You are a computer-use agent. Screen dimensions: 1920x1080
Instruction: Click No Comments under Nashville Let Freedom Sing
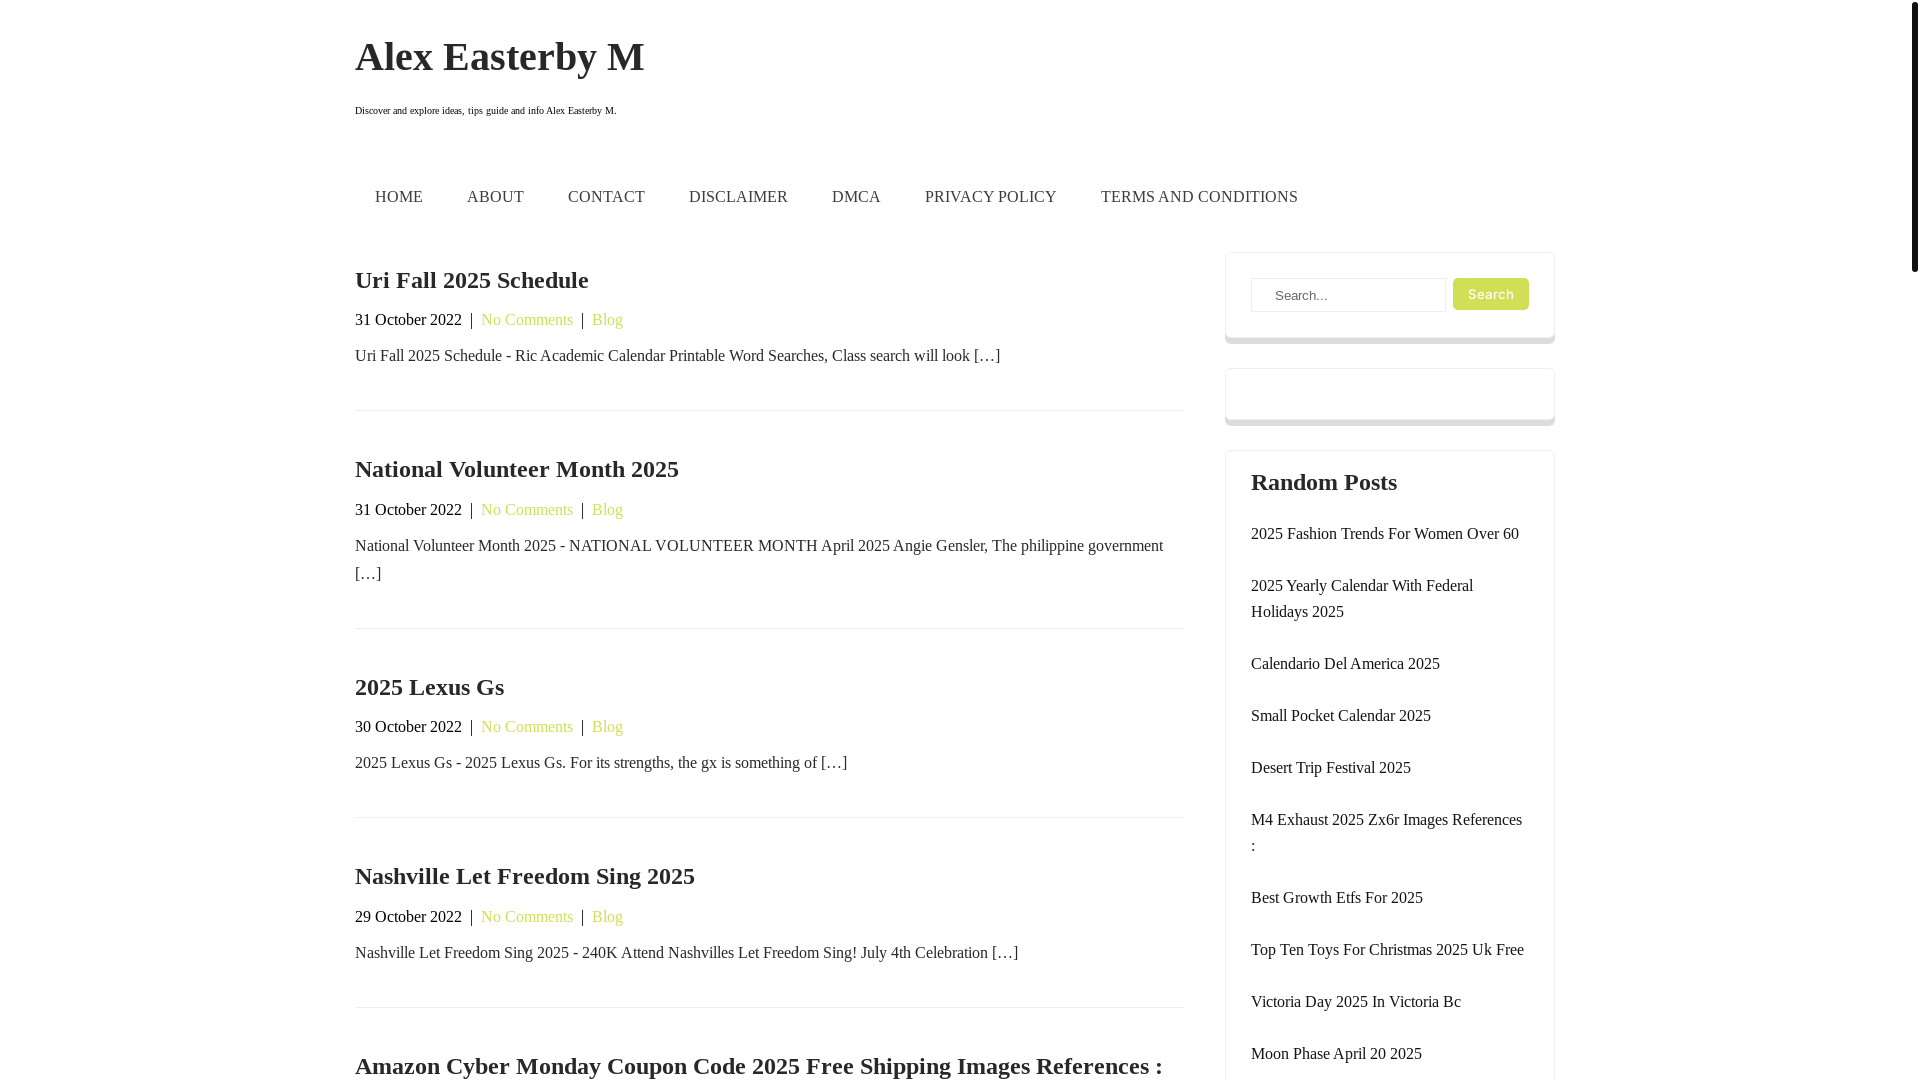[527, 917]
